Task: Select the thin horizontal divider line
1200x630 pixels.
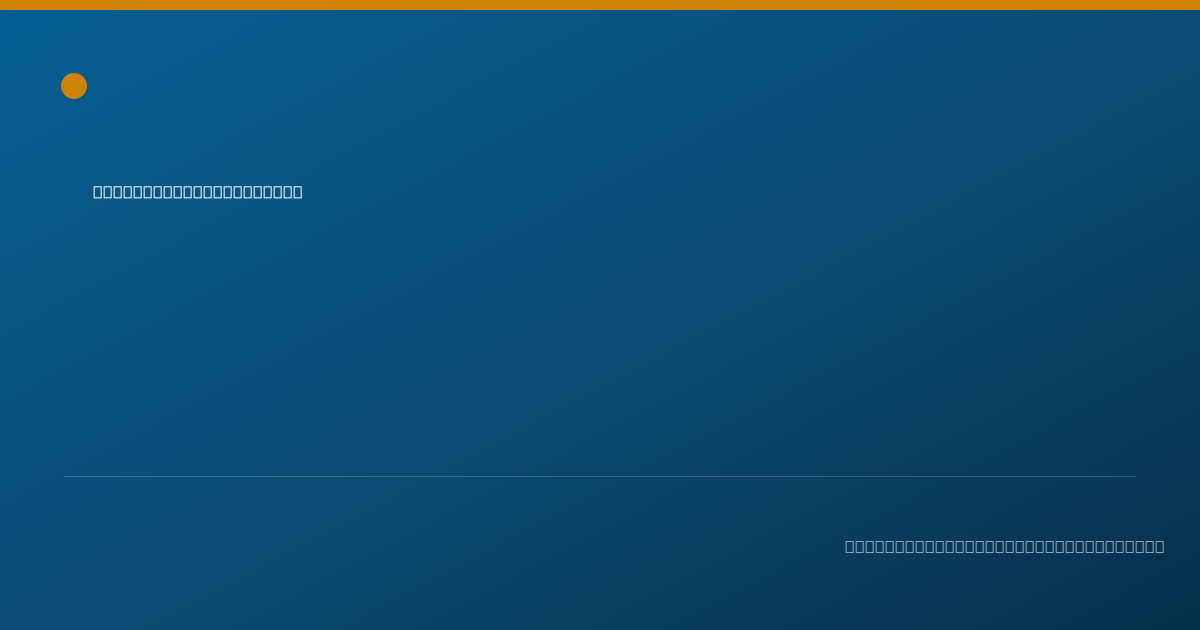Action: point(600,476)
